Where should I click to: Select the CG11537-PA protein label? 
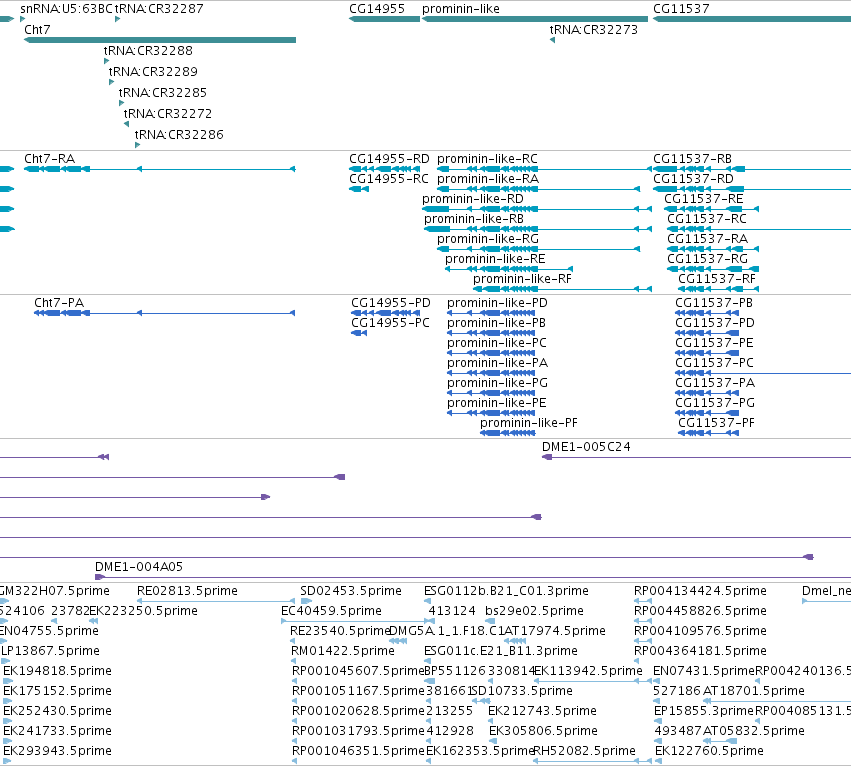coord(715,383)
